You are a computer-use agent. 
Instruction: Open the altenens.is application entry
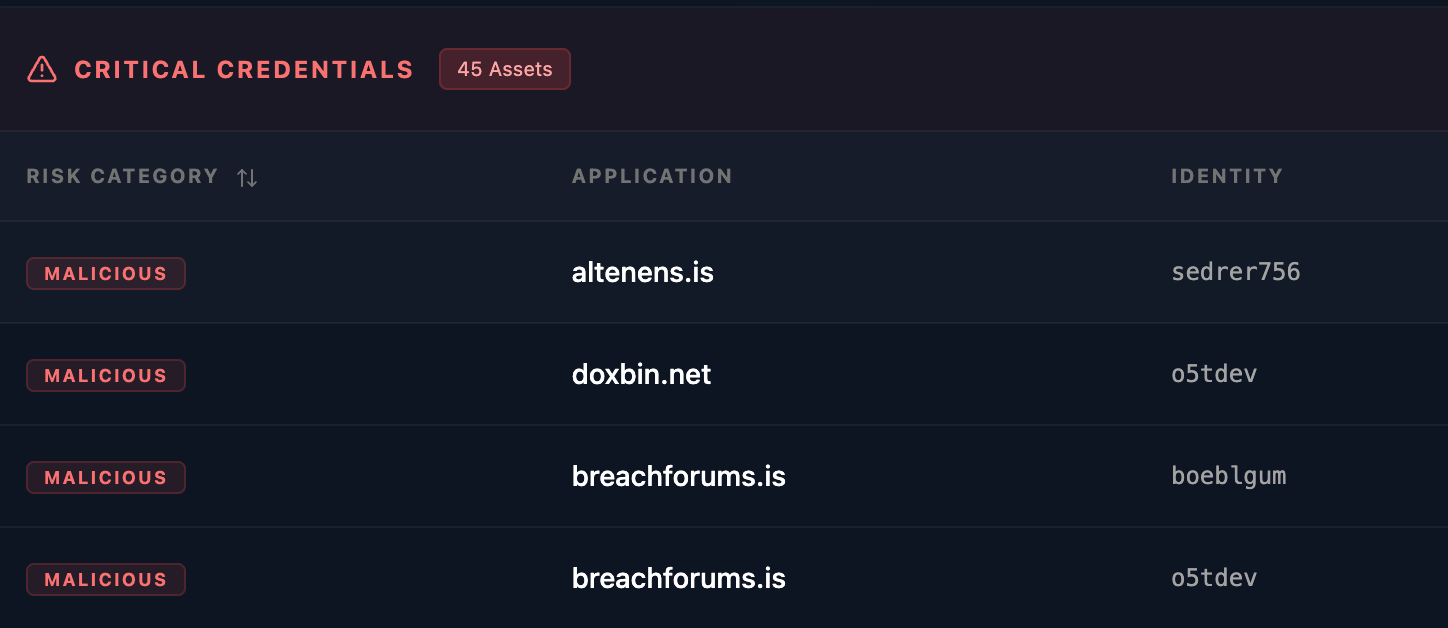coord(642,272)
